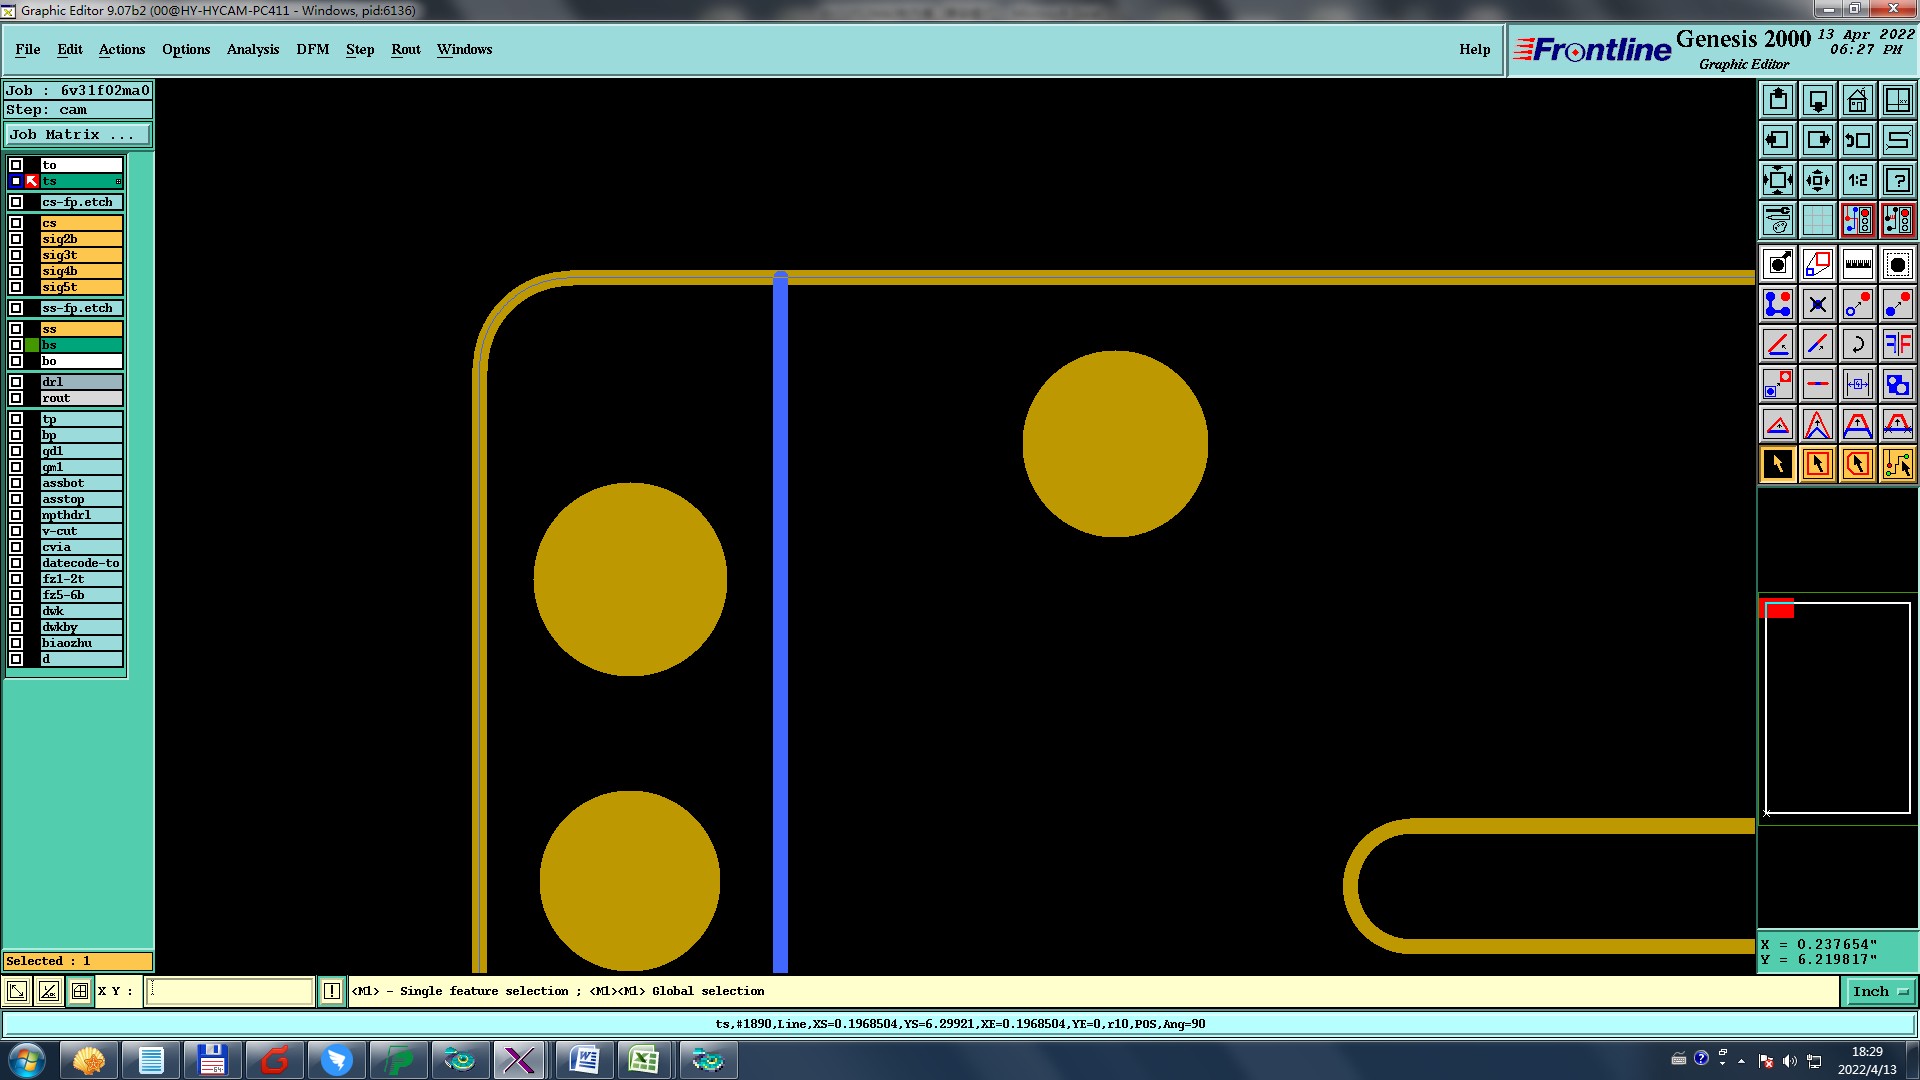This screenshot has width=1920, height=1080.
Task: Click the orange ss layer swatch
Action: [x=81, y=329]
